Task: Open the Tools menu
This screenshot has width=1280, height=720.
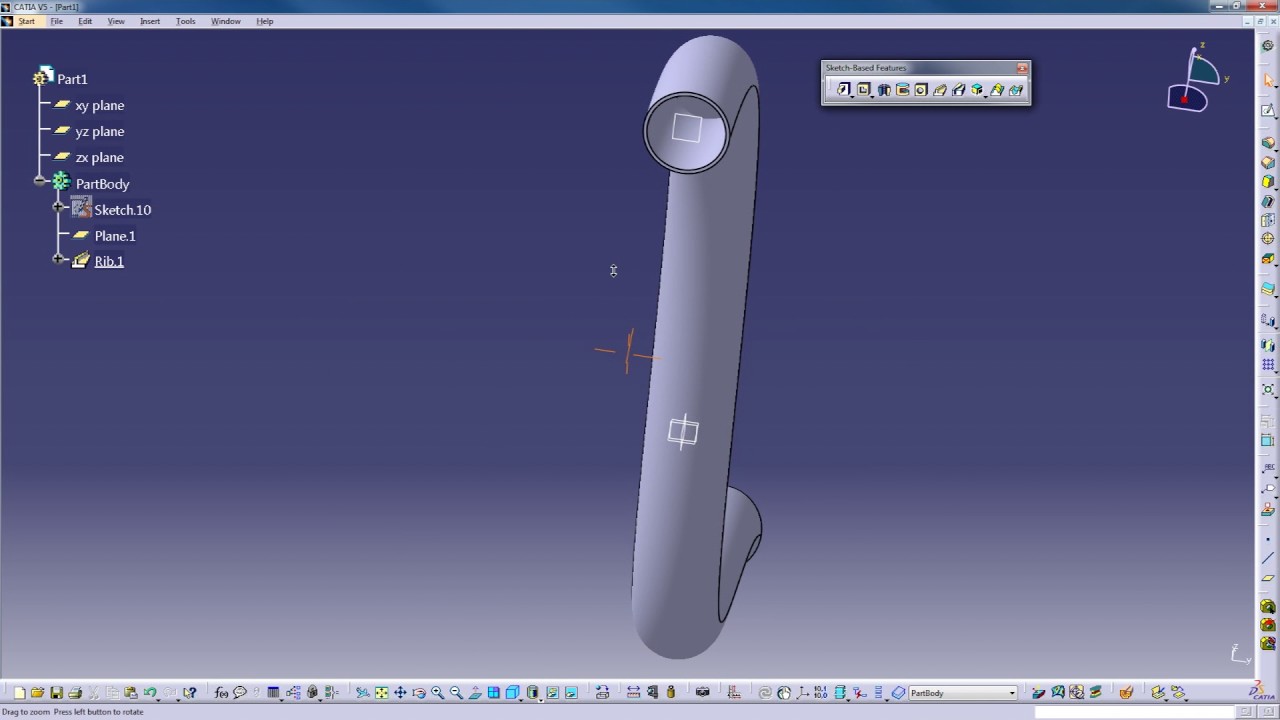Action: (186, 21)
